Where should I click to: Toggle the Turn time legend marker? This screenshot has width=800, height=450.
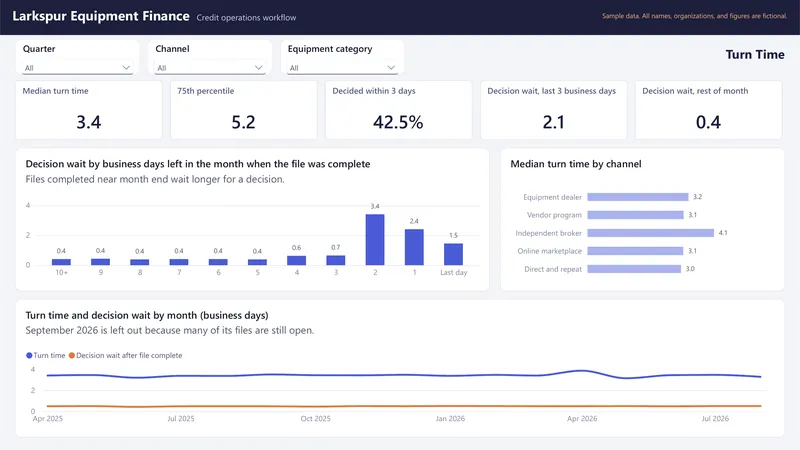point(29,356)
